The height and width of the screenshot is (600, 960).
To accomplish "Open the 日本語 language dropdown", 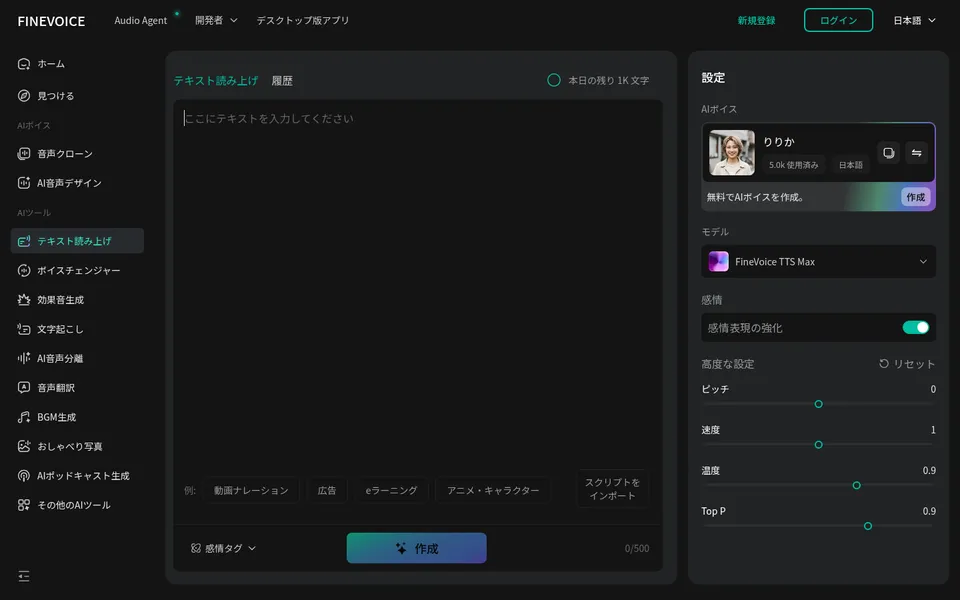I will click(x=914, y=20).
